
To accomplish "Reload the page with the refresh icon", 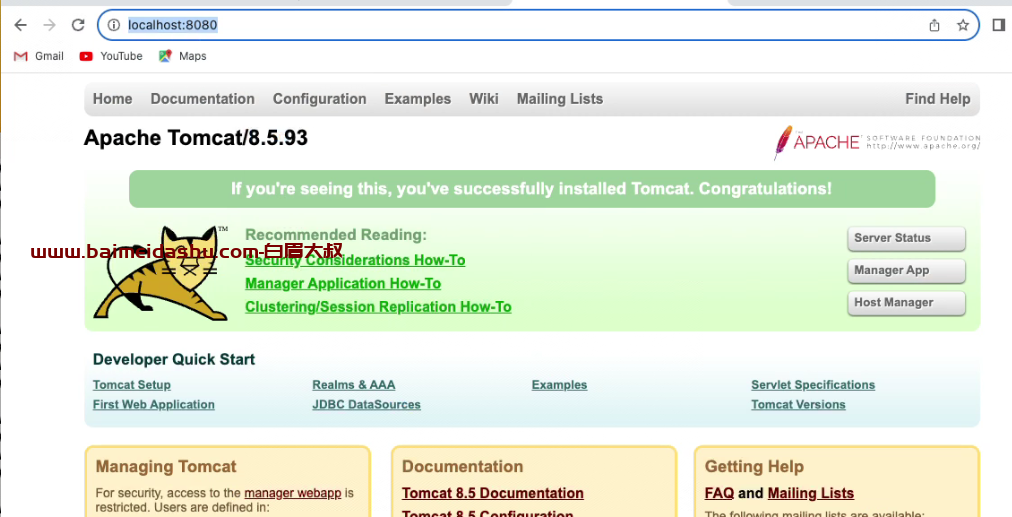I will [78, 25].
